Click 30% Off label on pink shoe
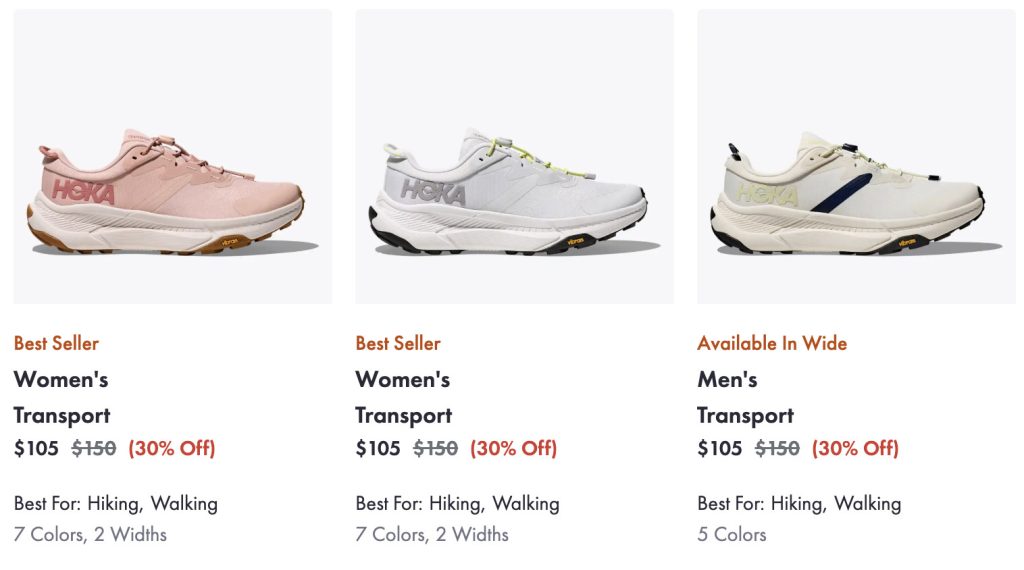 pos(172,448)
